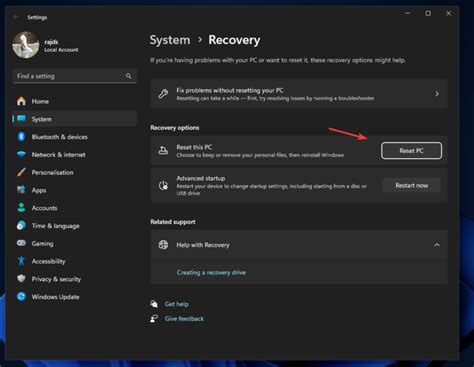Select Accounts in the sidebar
The width and height of the screenshot is (474, 367).
[74, 208]
